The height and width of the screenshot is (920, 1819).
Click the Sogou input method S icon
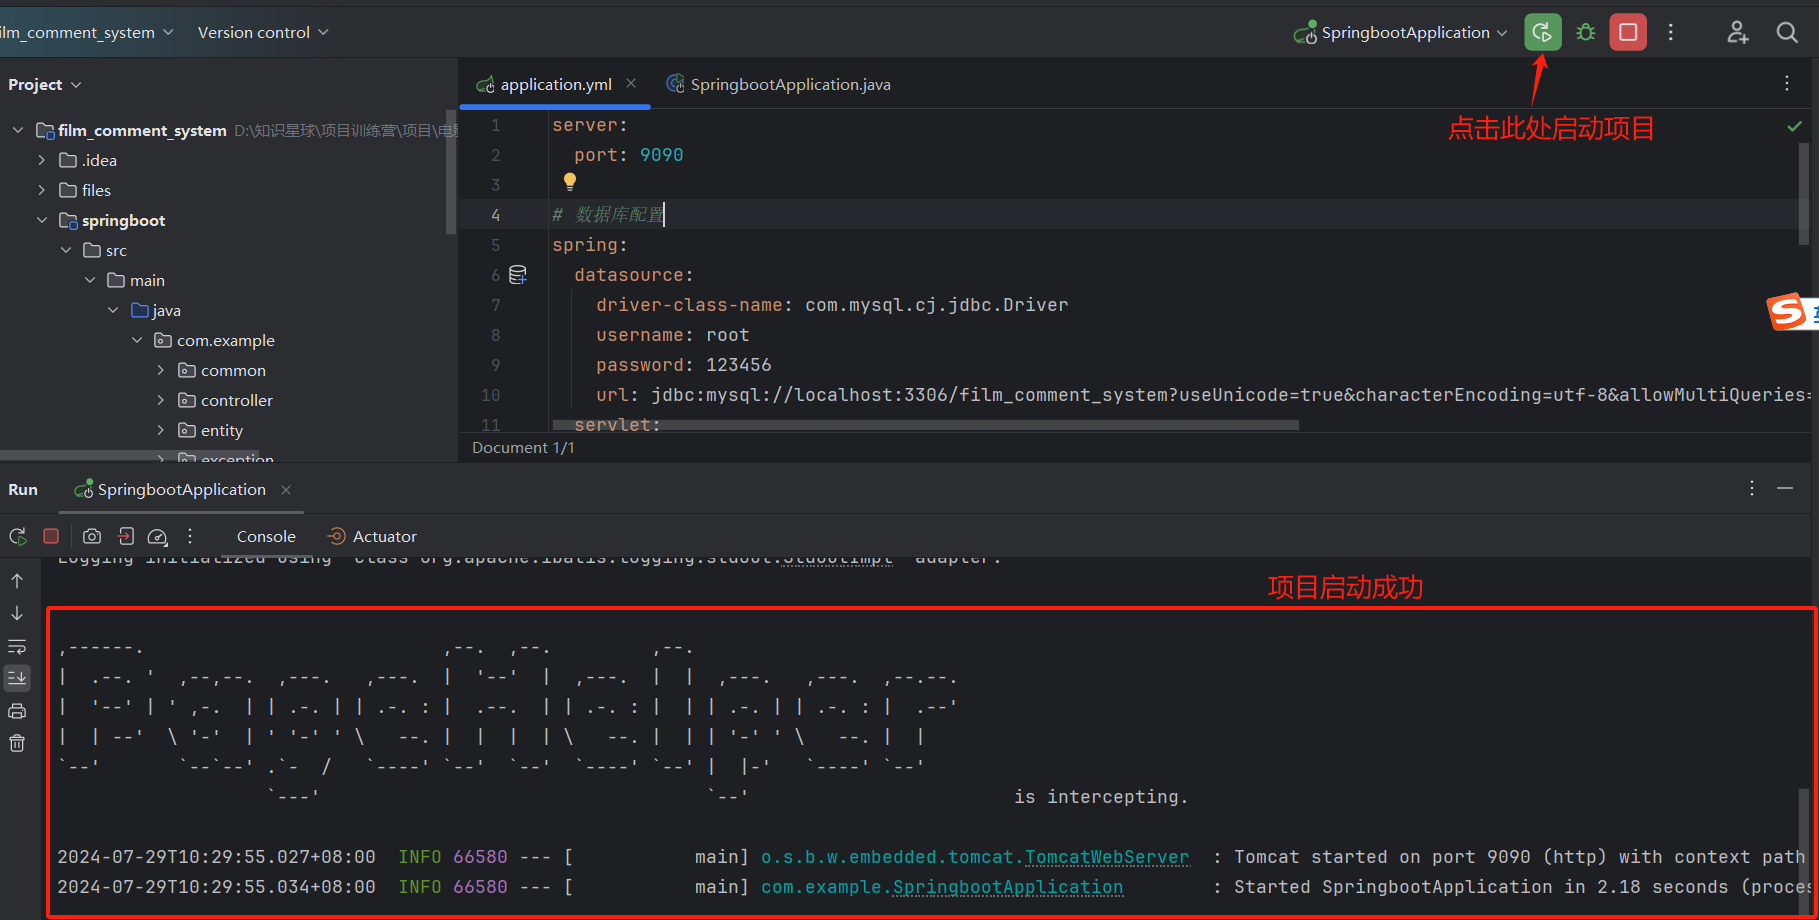(1788, 312)
